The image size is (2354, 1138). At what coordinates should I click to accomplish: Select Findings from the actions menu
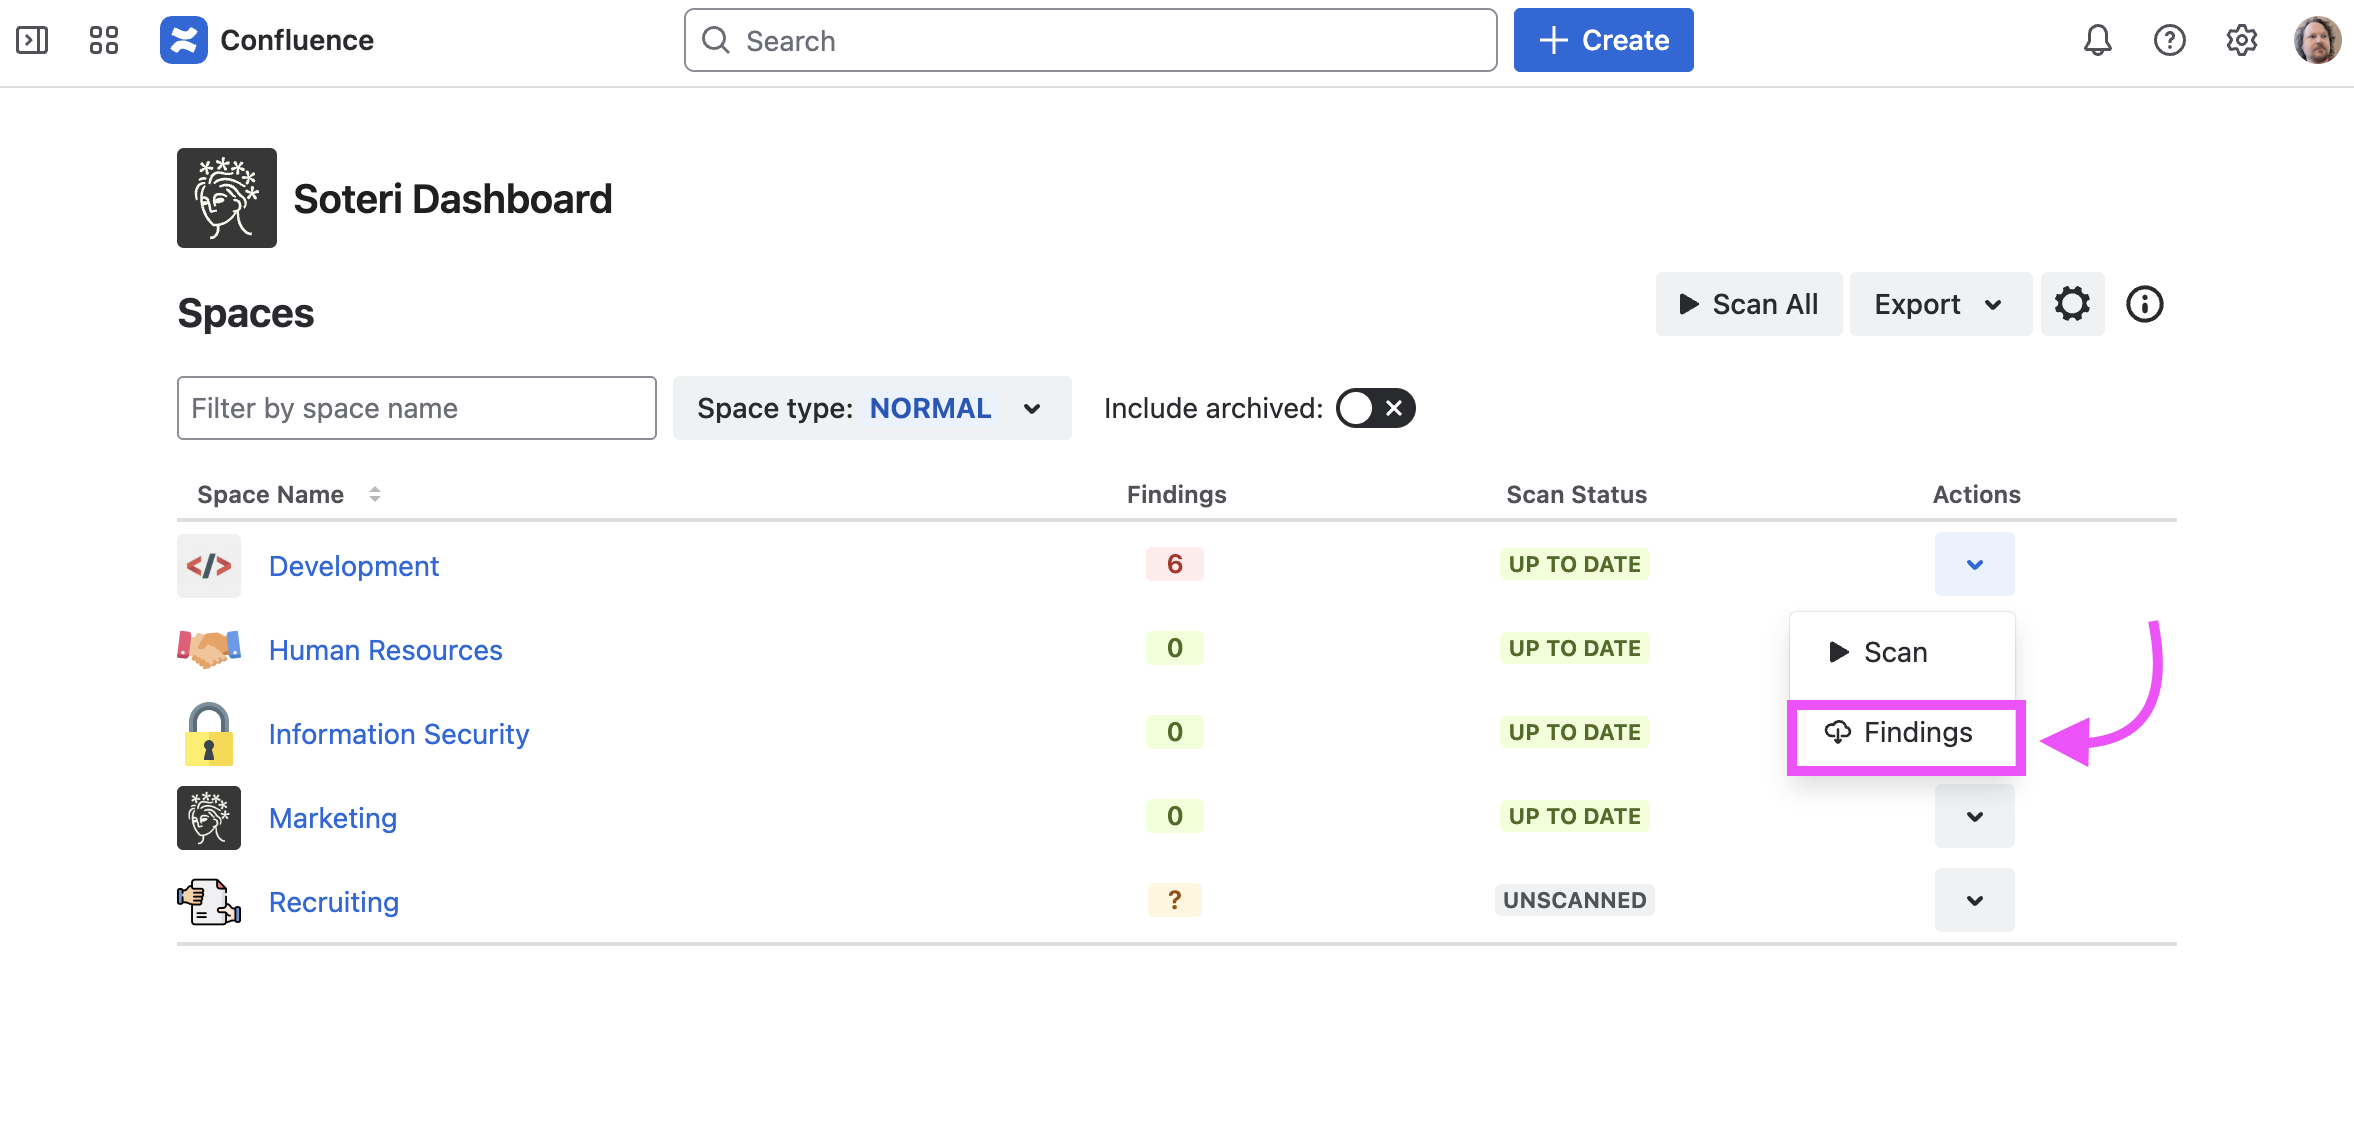(x=1905, y=733)
